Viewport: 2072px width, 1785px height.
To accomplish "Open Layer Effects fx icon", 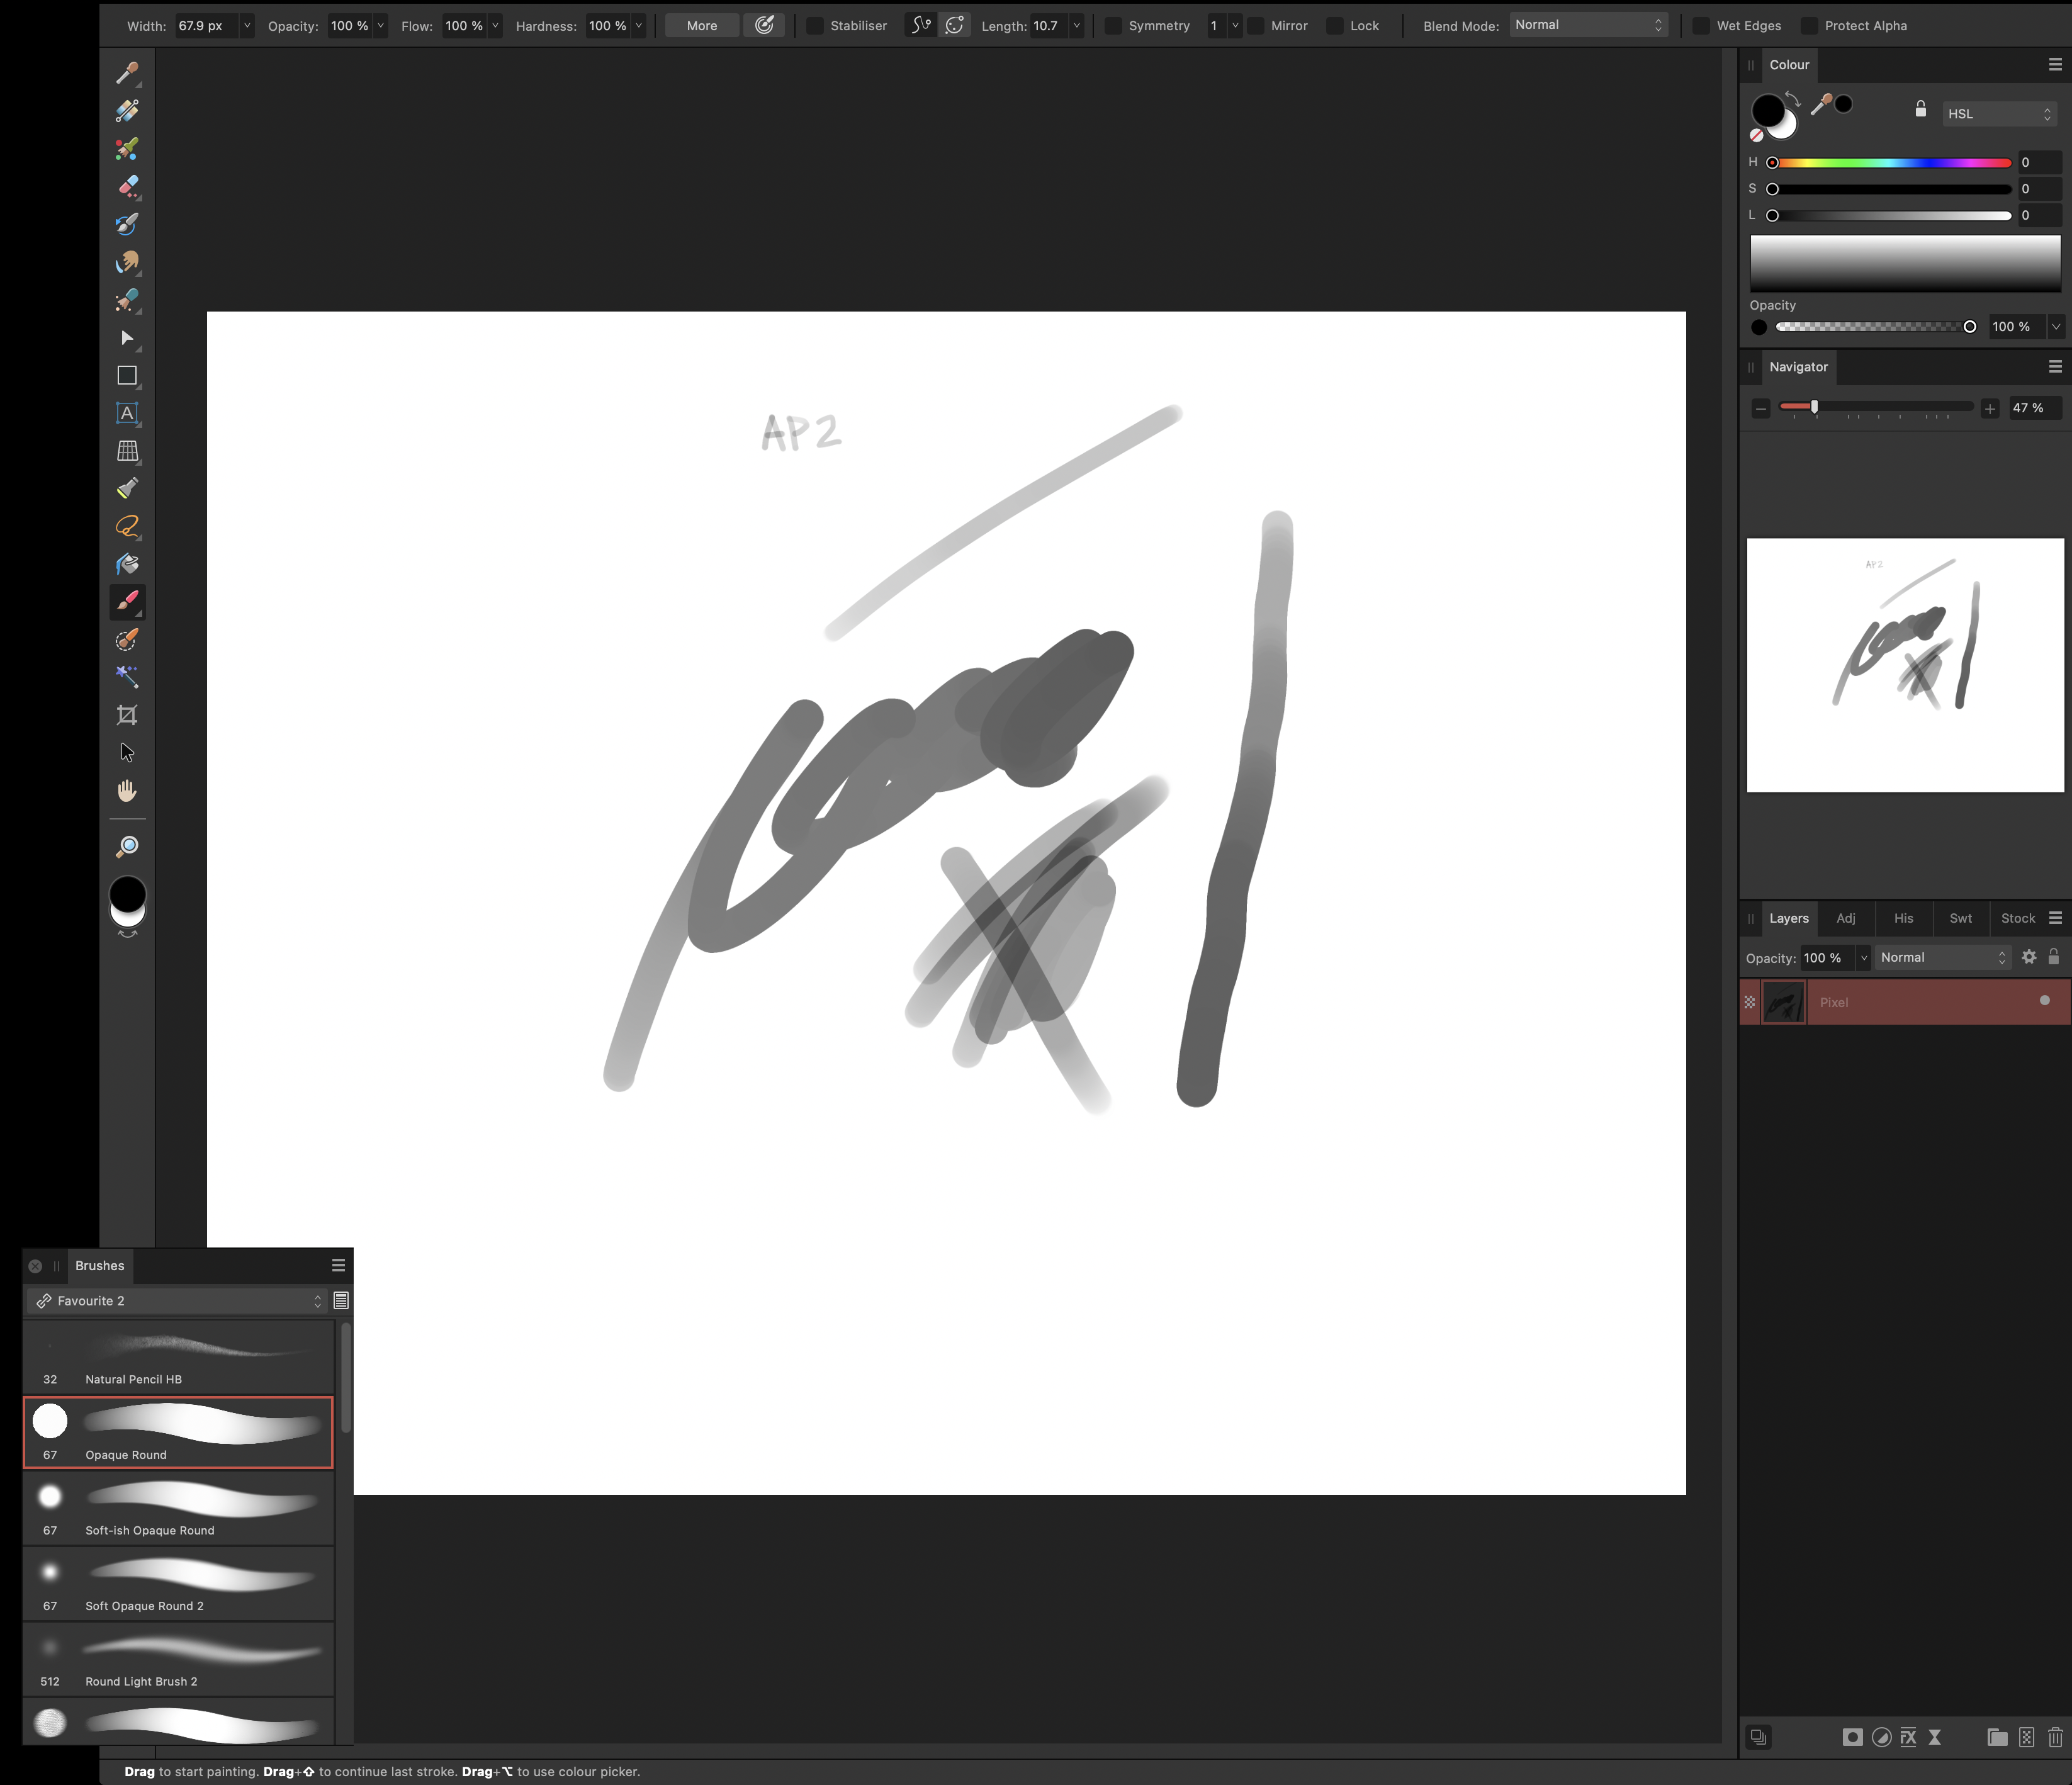I will (x=1908, y=1737).
